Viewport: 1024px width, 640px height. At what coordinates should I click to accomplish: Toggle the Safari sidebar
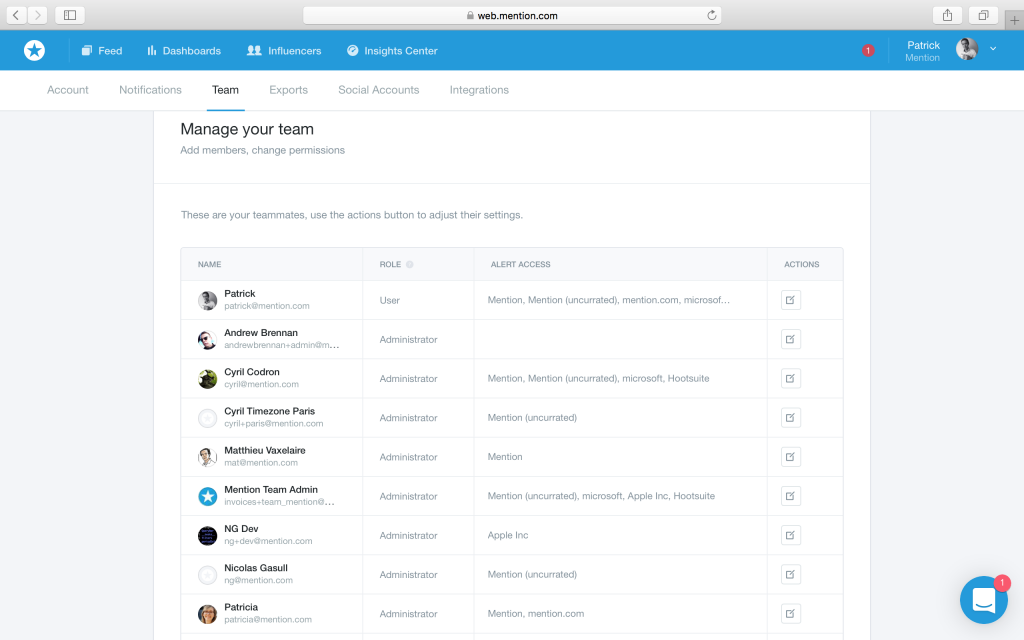click(70, 15)
